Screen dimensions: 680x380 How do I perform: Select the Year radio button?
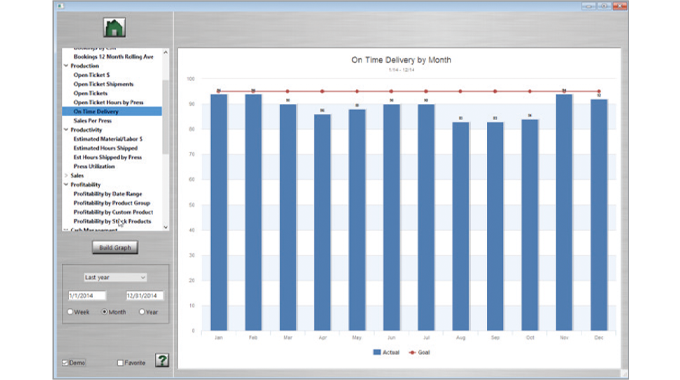[142, 311]
